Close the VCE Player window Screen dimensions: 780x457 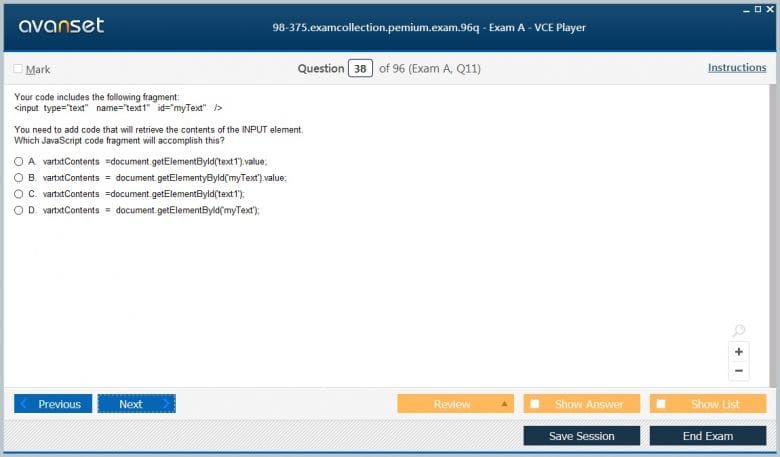pyautogui.click(x=770, y=8)
